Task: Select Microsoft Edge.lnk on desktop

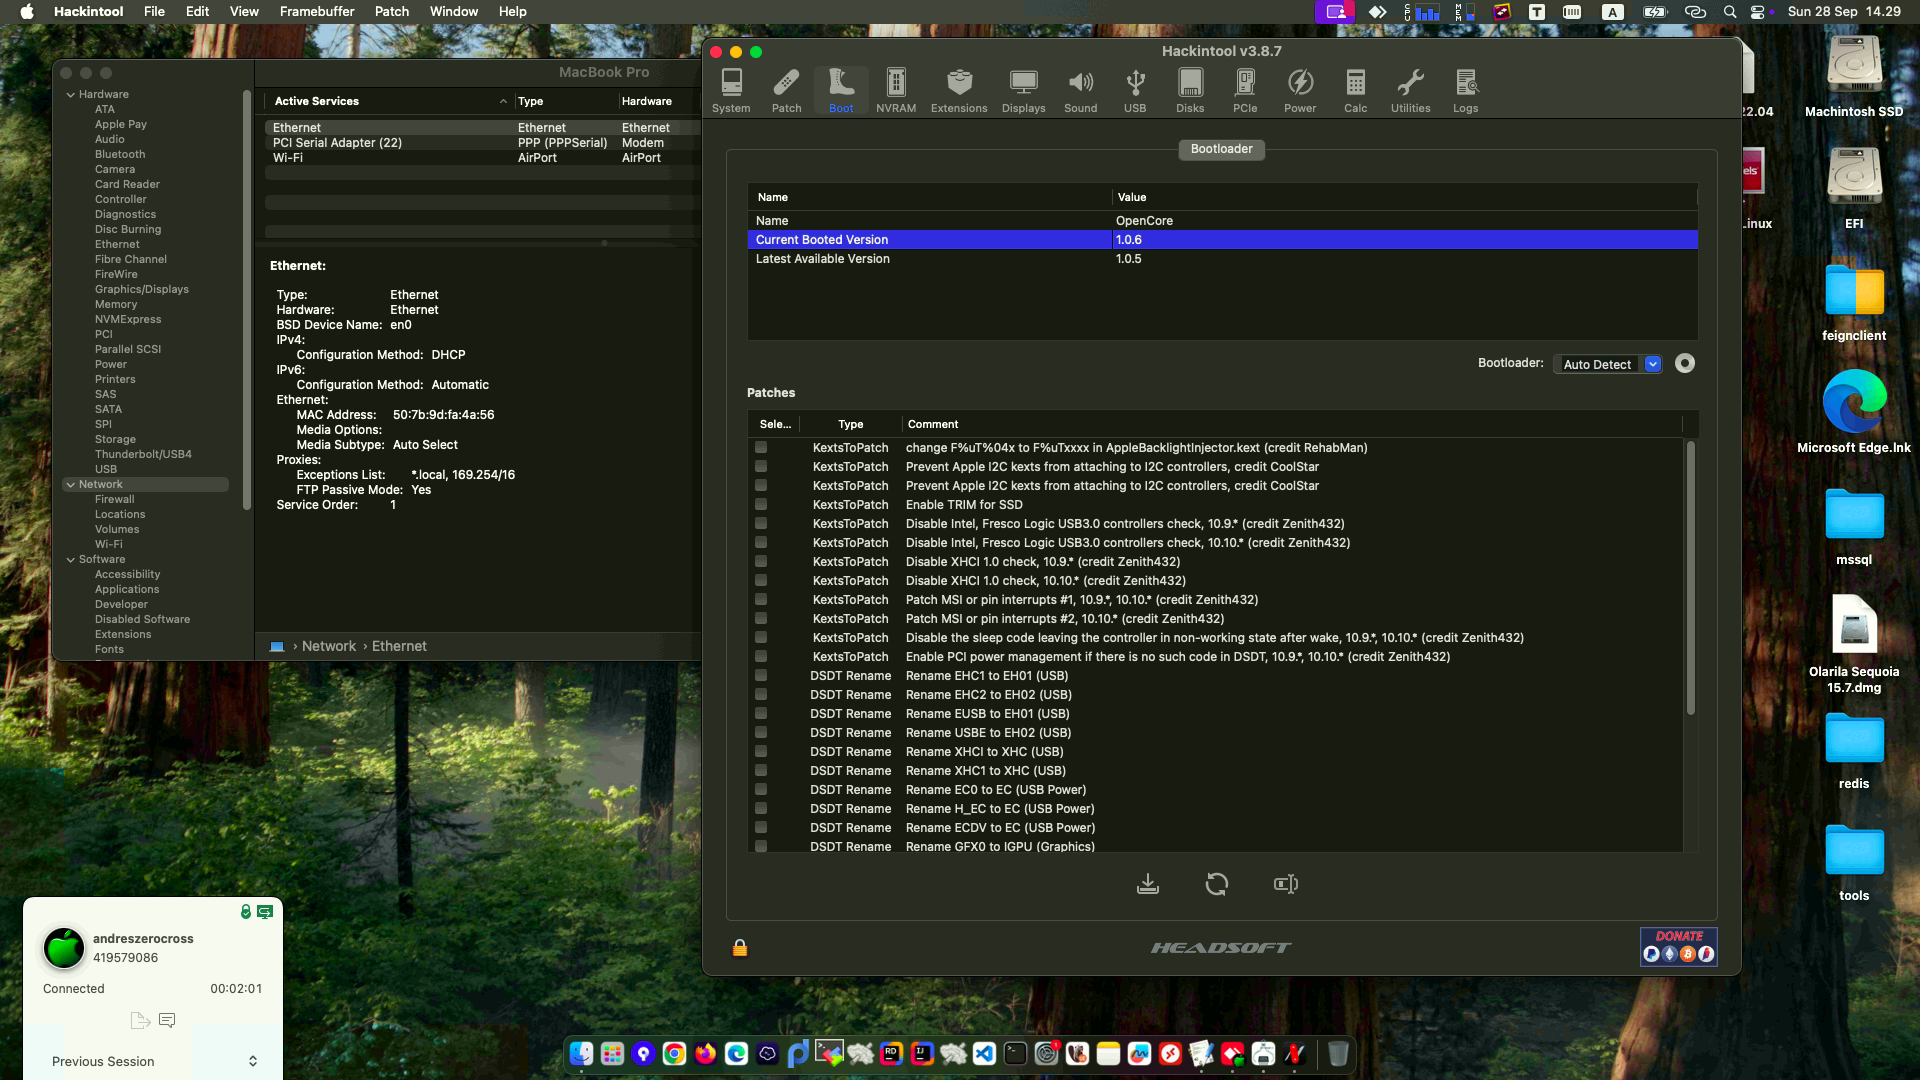Action: tap(1854, 412)
